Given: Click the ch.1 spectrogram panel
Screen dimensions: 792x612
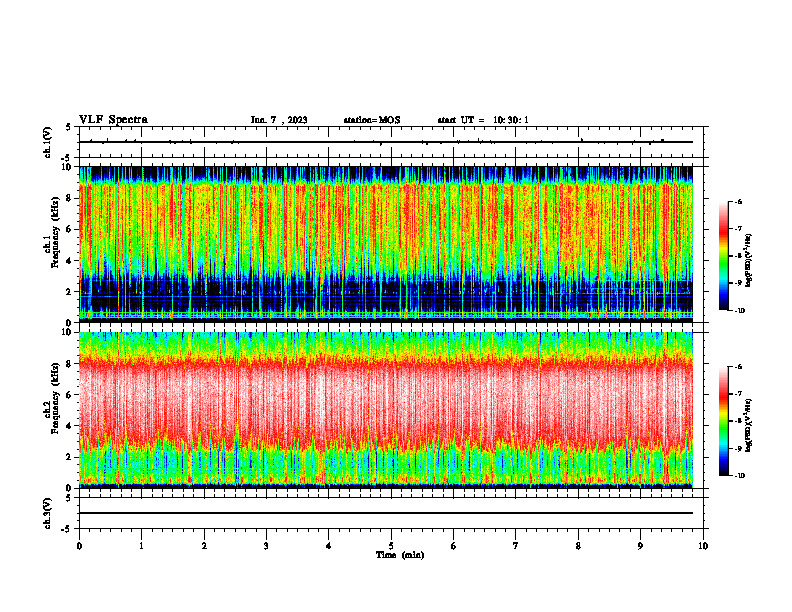Looking at the screenshot, I should [386, 244].
